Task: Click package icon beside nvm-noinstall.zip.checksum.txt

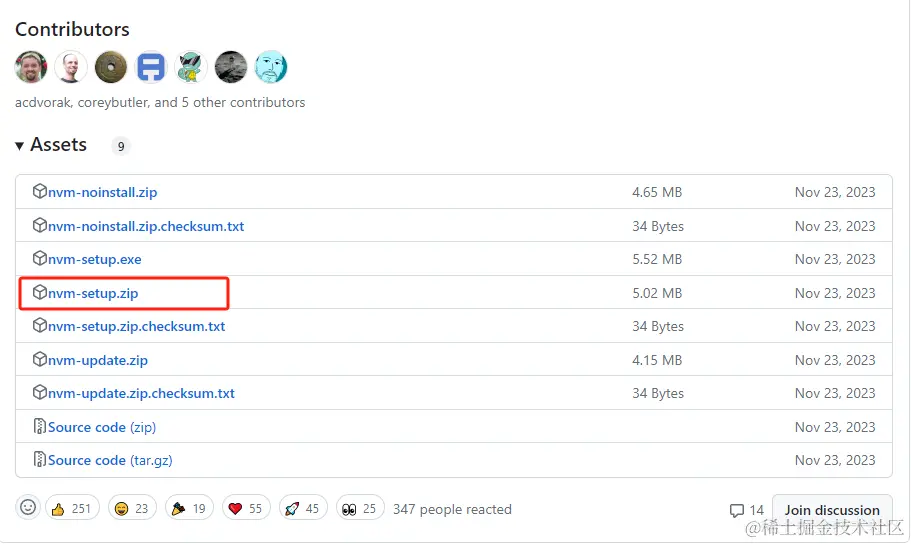Action: [x=40, y=225]
